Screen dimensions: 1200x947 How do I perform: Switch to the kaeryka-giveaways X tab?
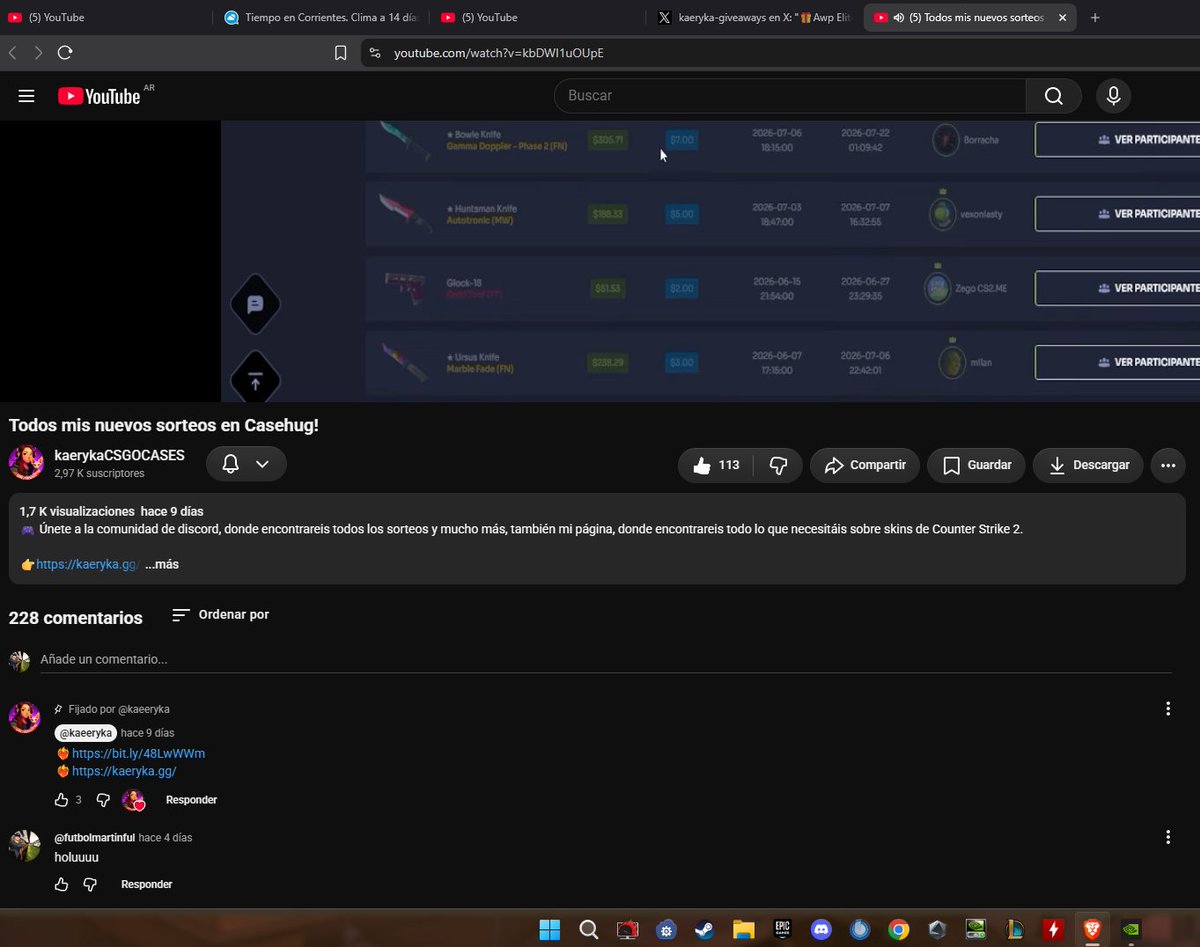(x=755, y=17)
